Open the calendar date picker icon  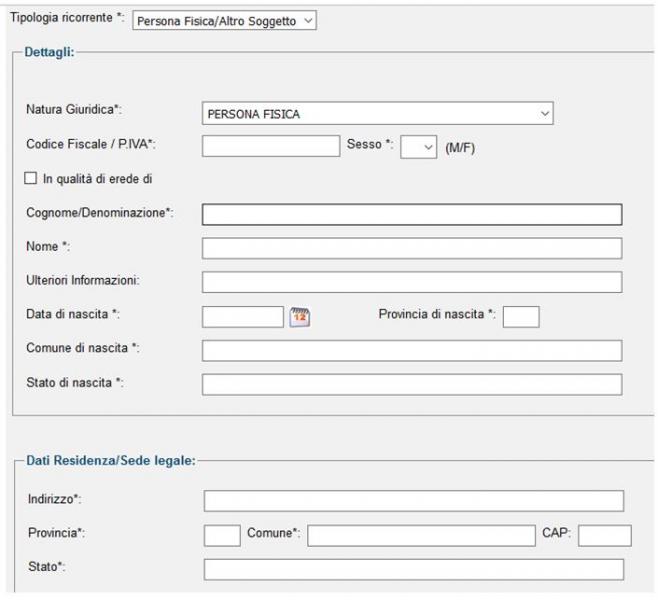point(300,317)
